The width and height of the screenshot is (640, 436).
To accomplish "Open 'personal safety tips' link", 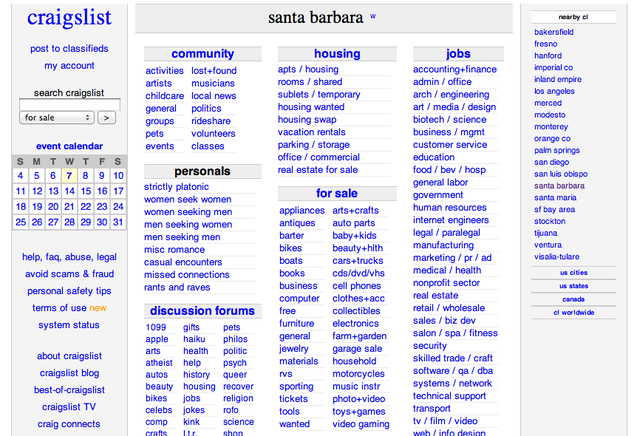I will 69,291.
